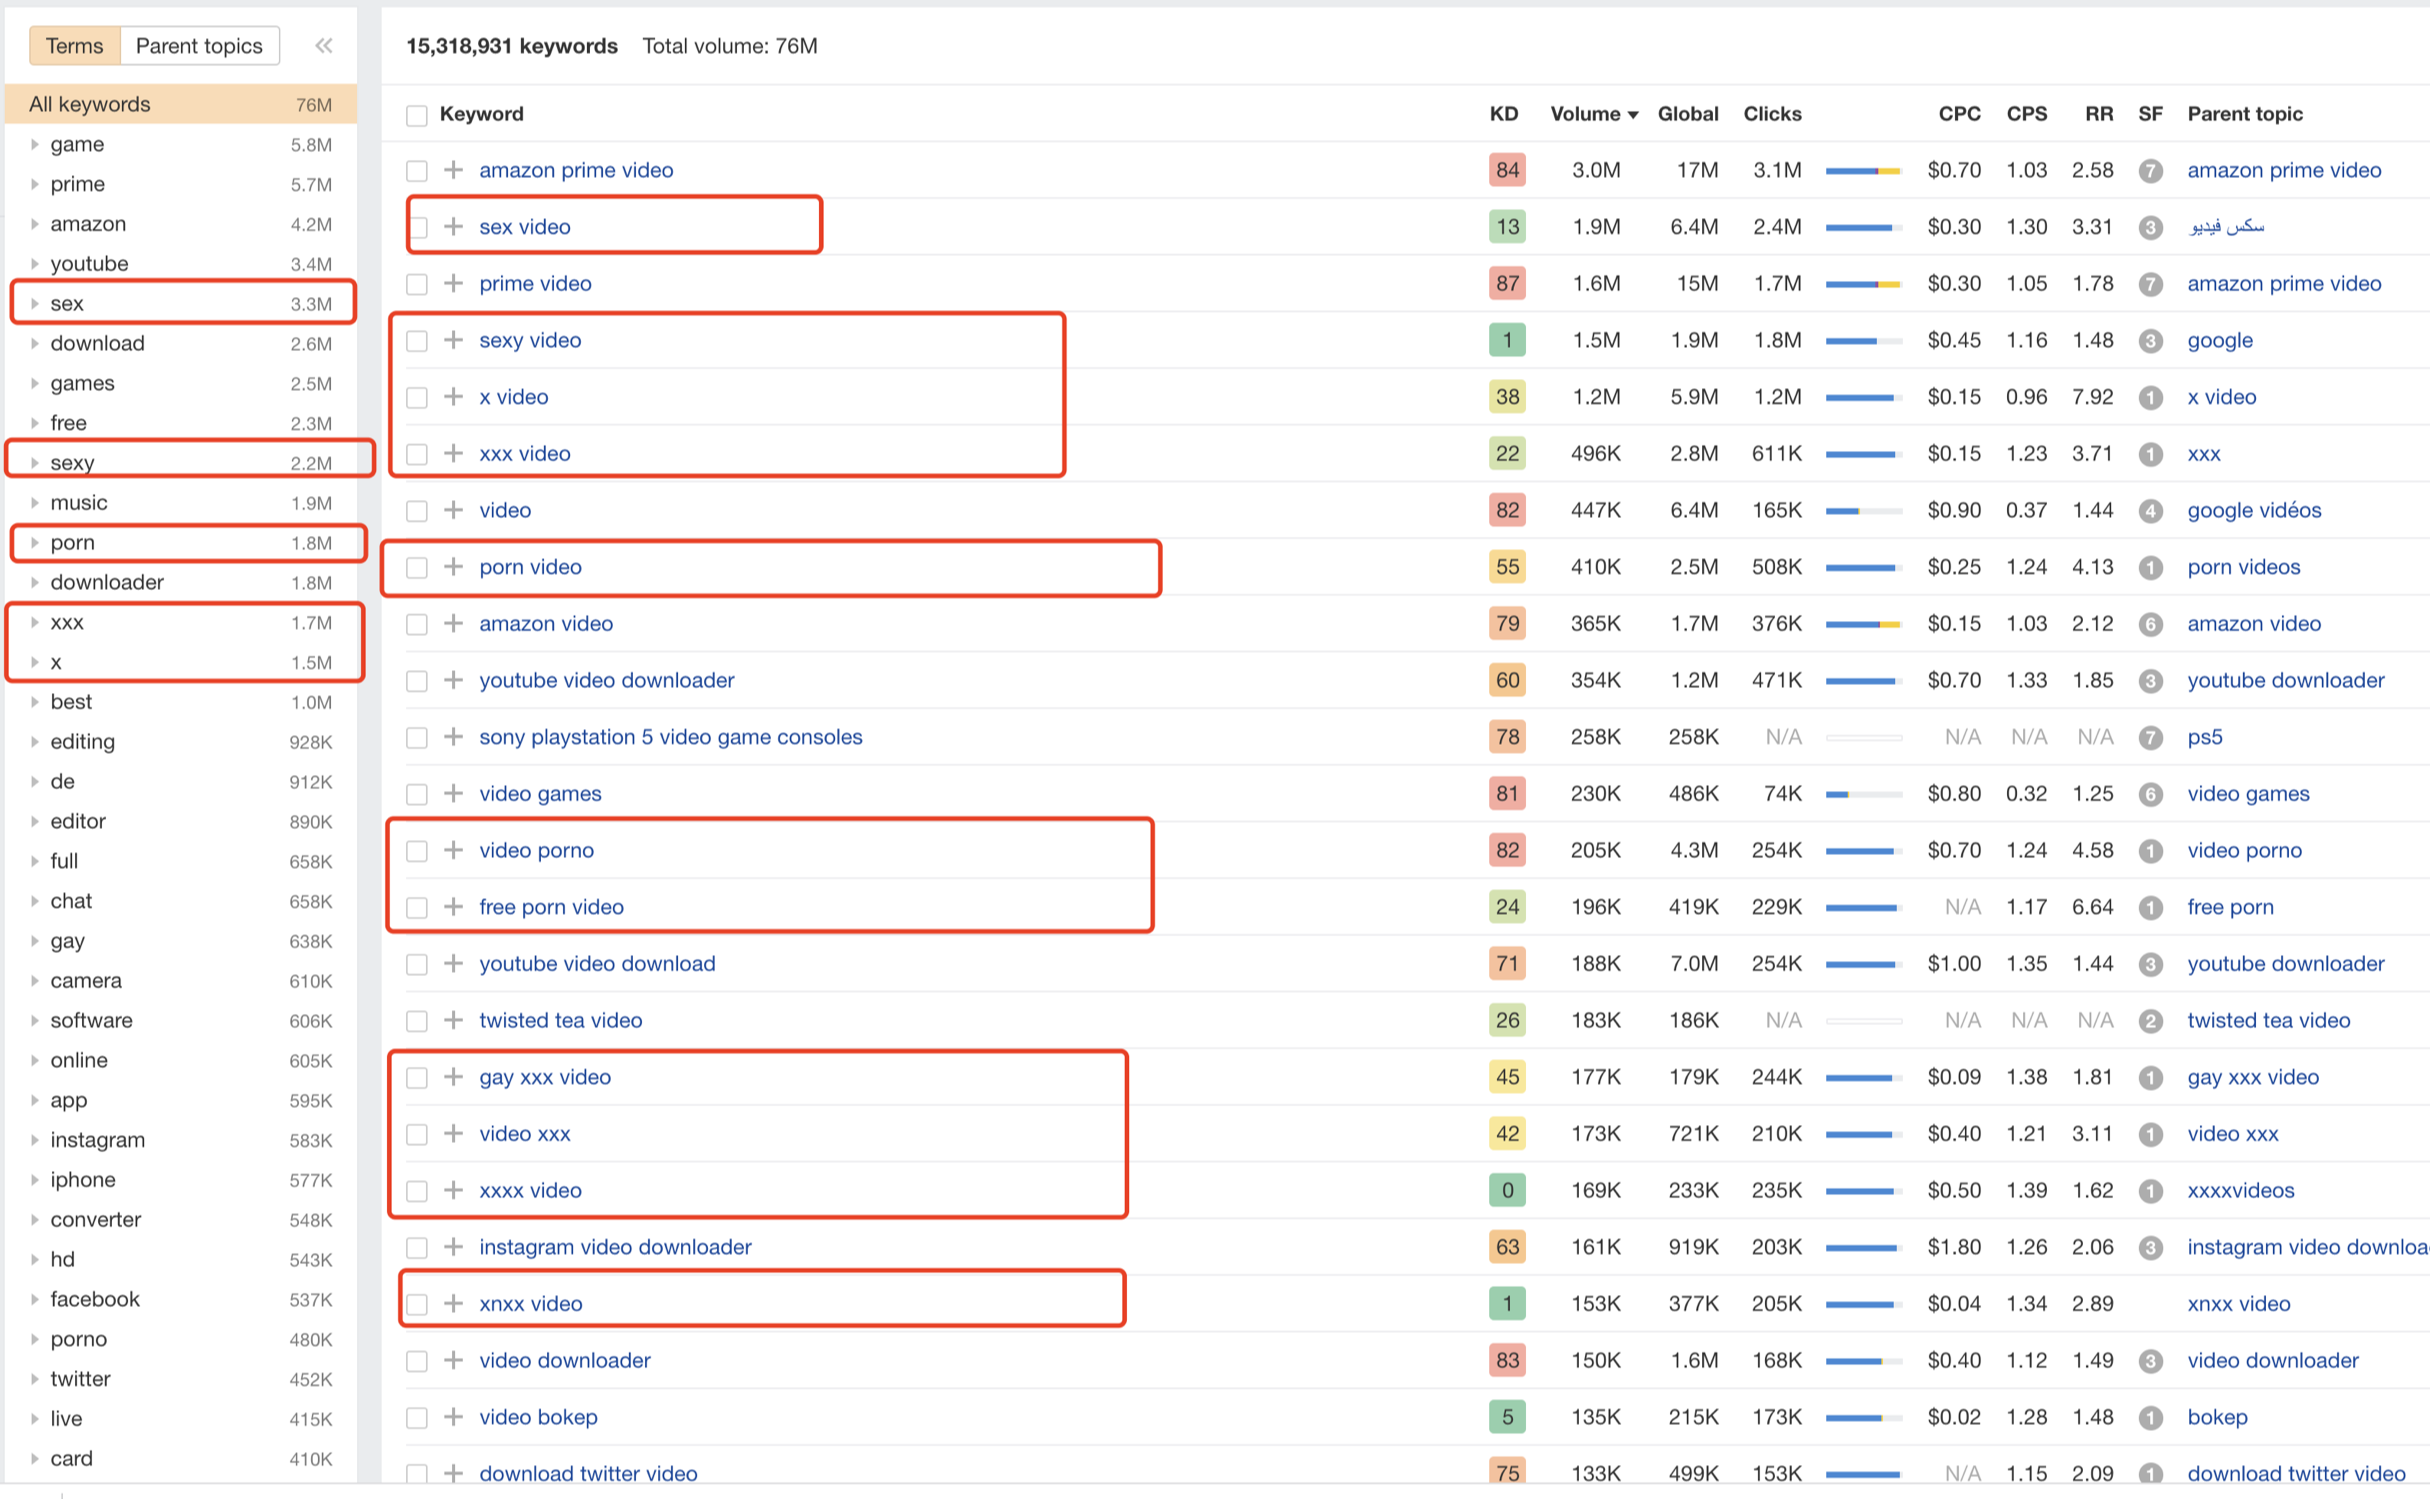
Task: Select the Terms tab
Action: pyautogui.click(x=75, y=46)
